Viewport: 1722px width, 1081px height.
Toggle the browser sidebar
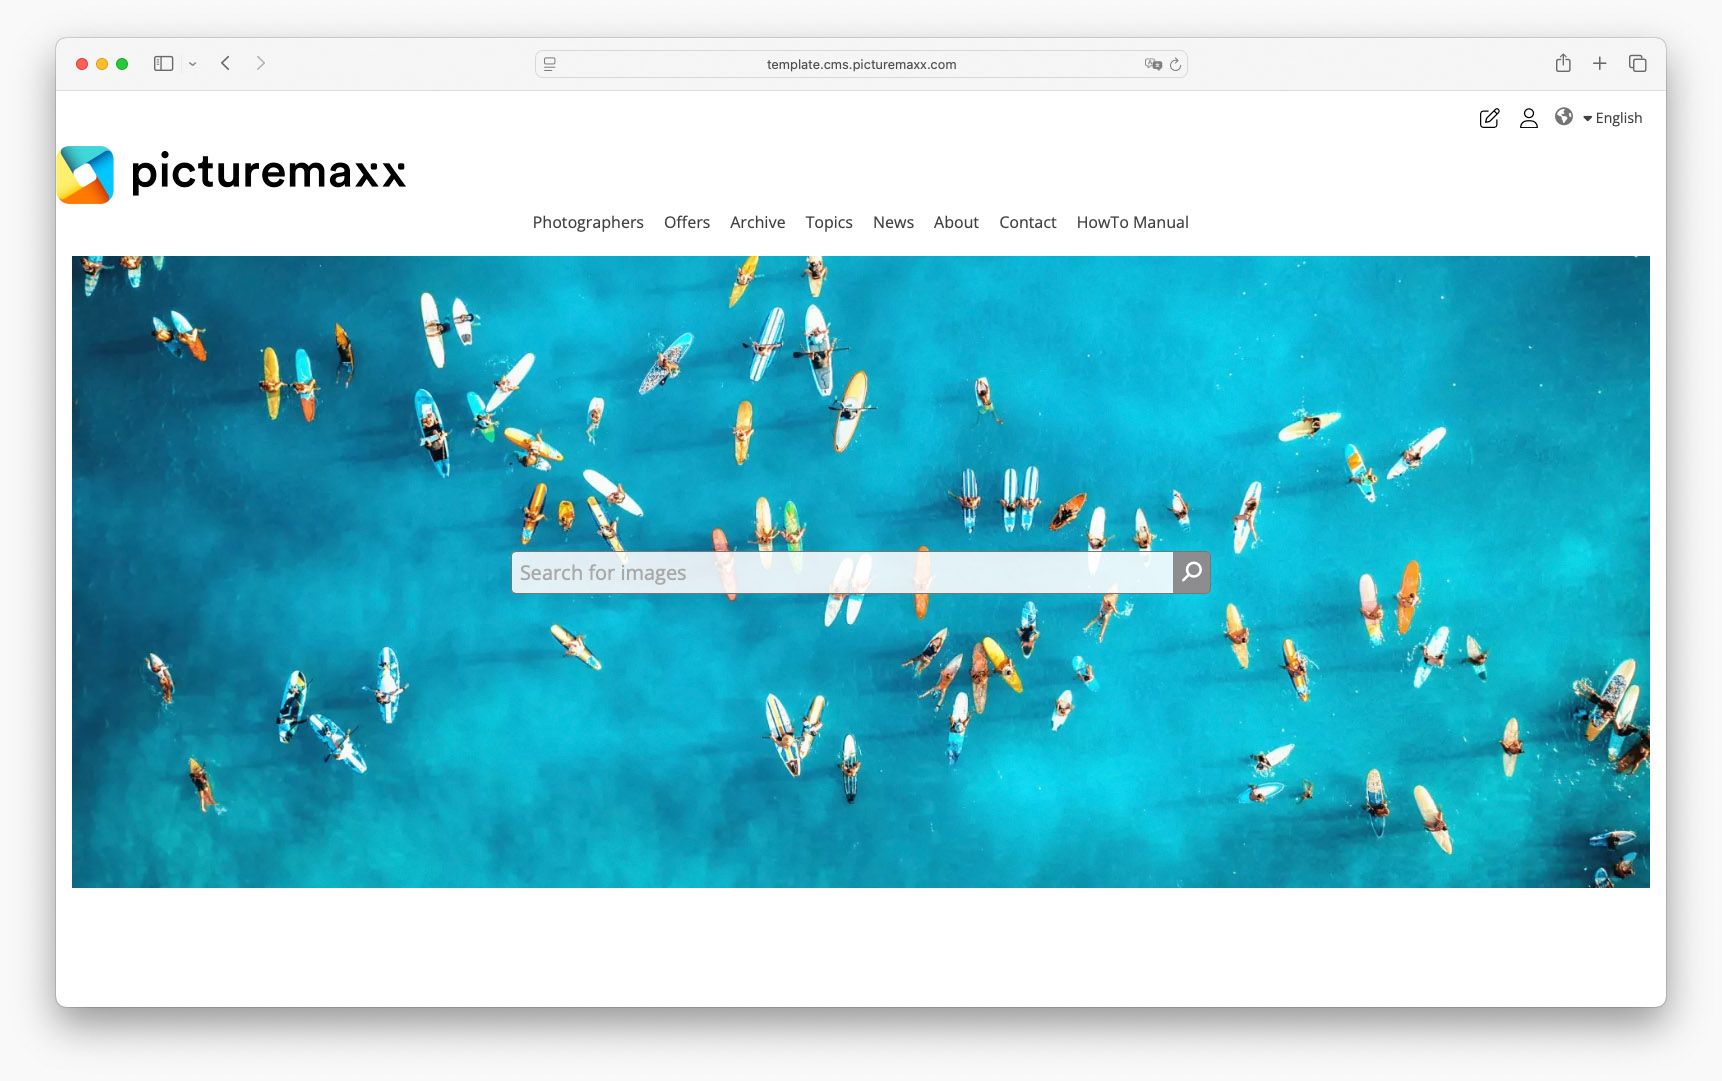click(163, 63)
